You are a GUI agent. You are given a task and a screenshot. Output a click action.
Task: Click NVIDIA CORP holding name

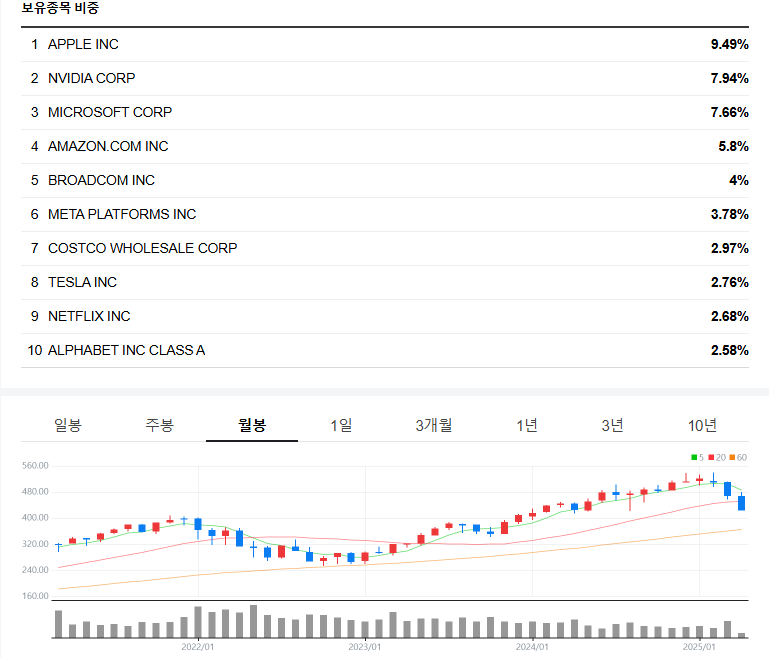coord(91,78)
